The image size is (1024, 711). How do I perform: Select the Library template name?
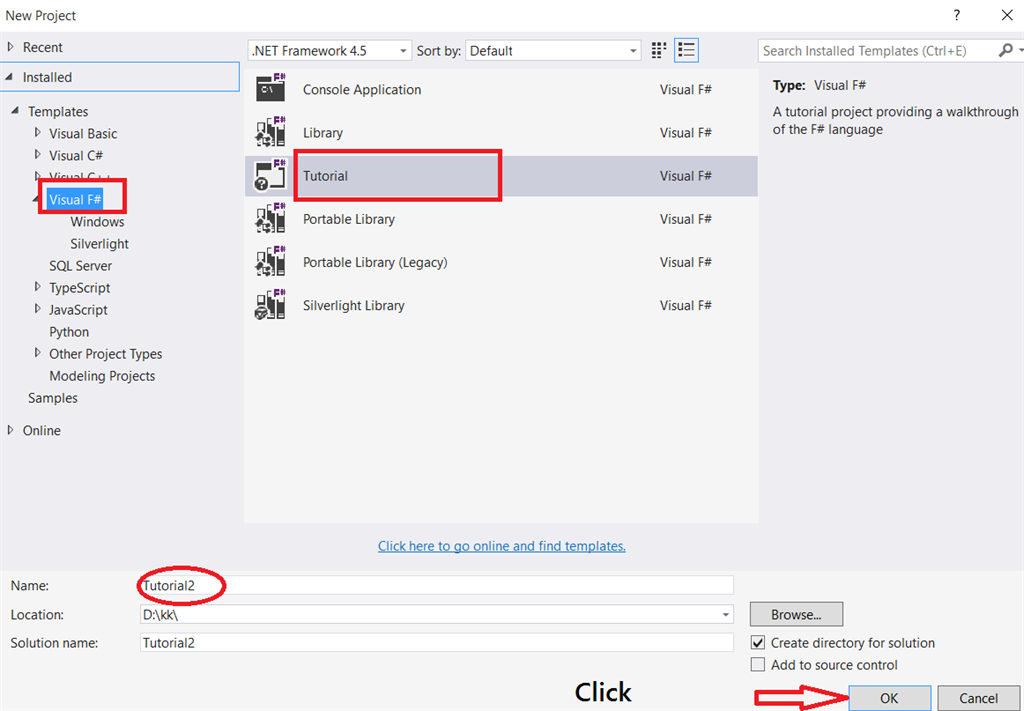[323, 133]
